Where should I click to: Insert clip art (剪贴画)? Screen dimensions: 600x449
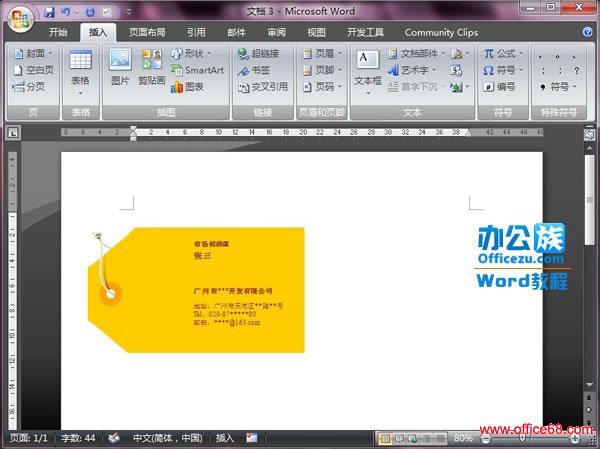coord(152,67)
